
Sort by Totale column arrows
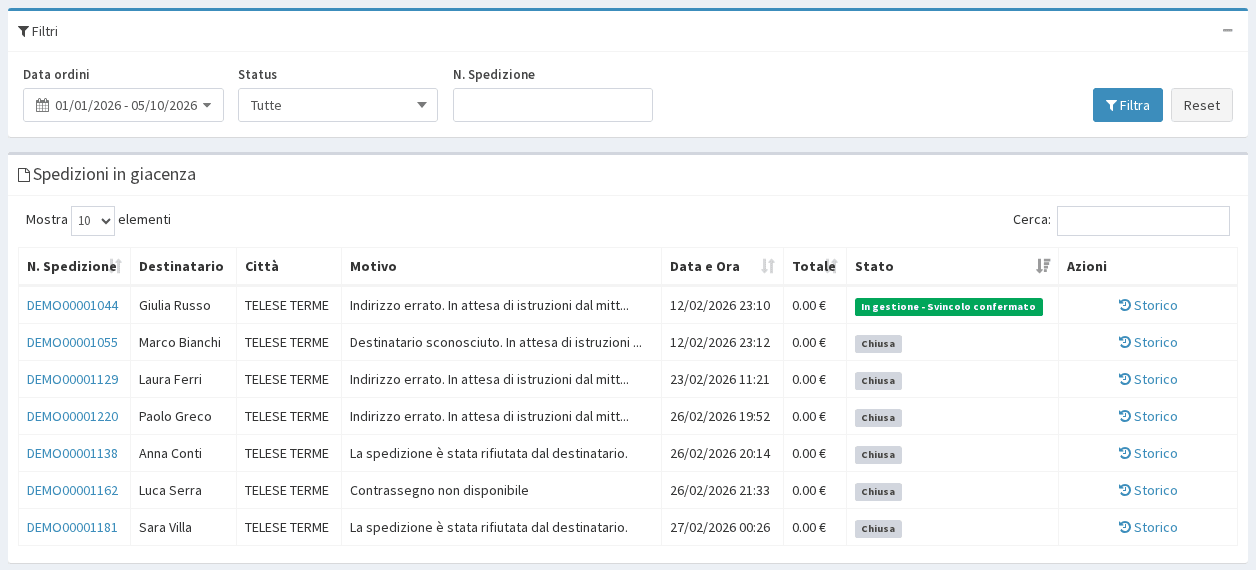tap(831, 266)
